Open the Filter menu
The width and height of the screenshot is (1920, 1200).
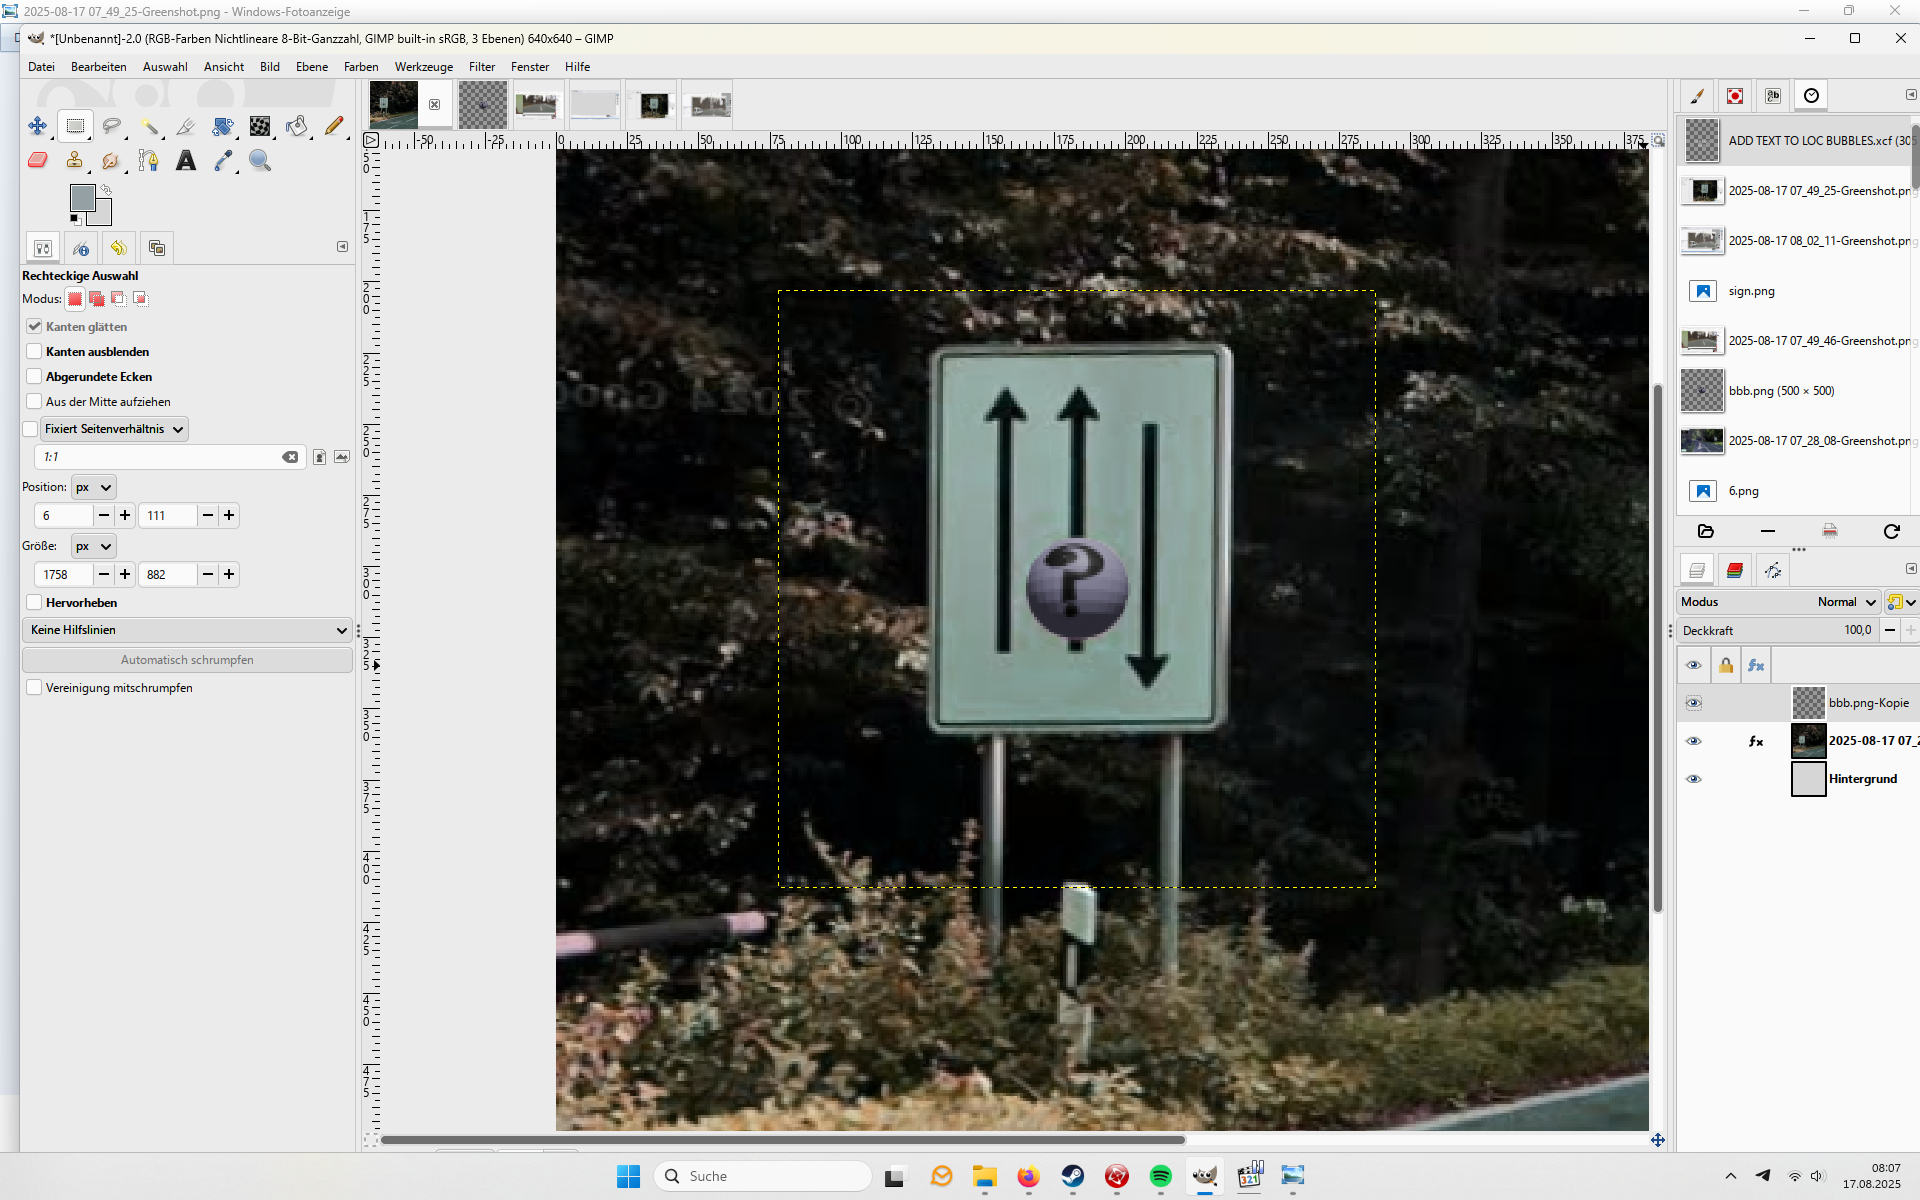coord(481,67)
